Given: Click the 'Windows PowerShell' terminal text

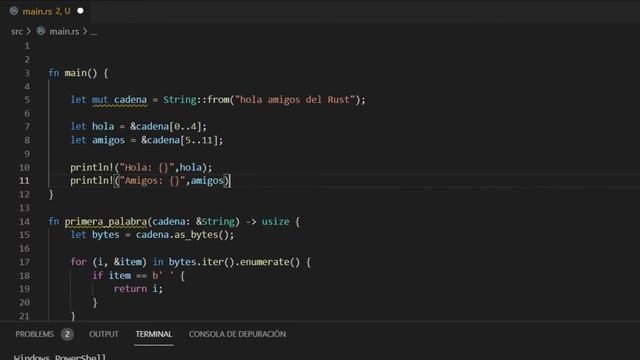Looking at the screenshot, I should [60, 357].
